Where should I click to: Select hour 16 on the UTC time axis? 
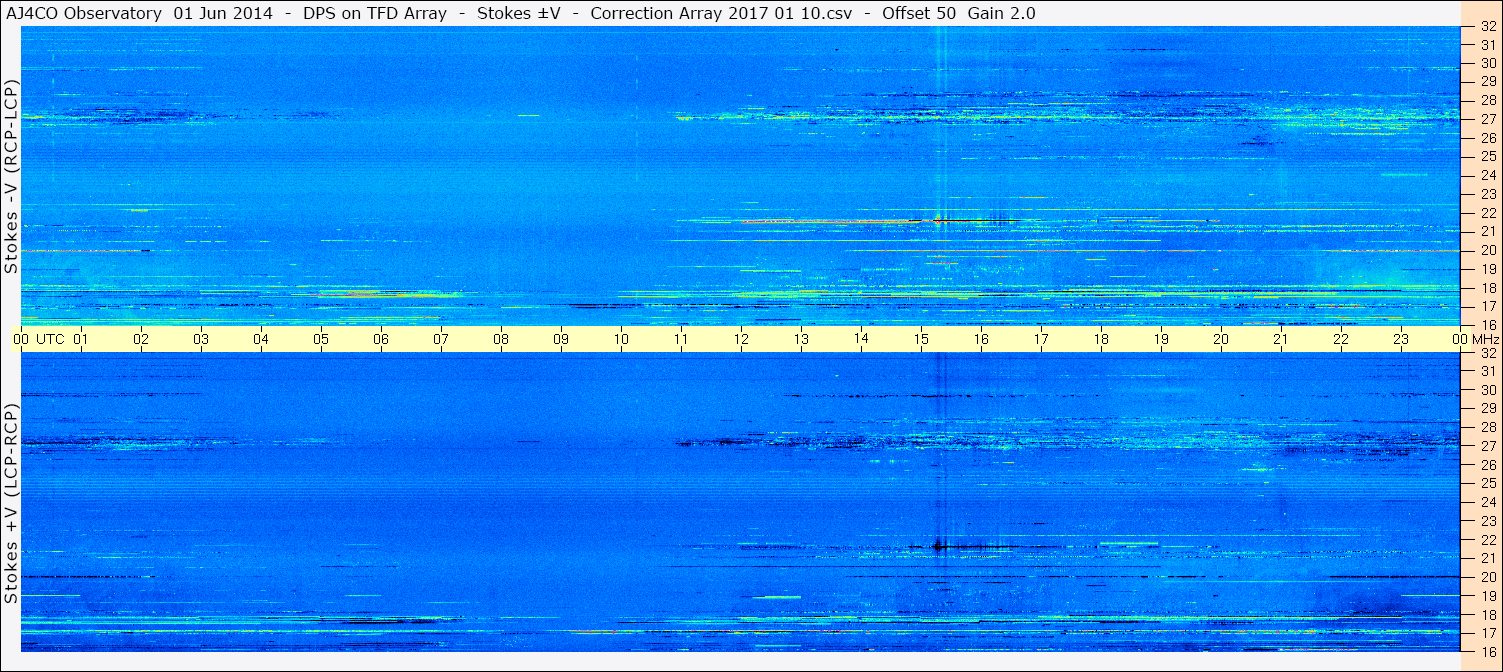pos(981,339)
